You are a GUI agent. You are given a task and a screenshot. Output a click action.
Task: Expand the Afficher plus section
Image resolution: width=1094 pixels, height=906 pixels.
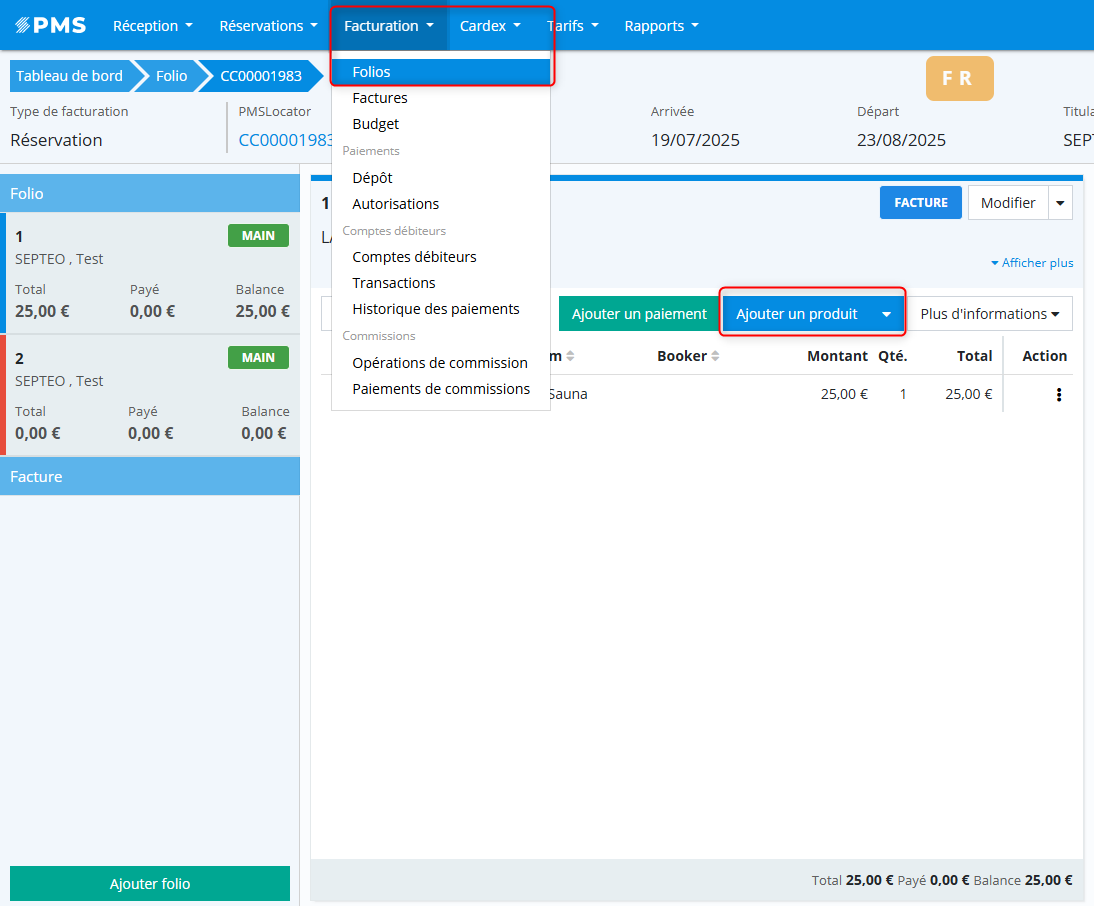click(1031, 263)
